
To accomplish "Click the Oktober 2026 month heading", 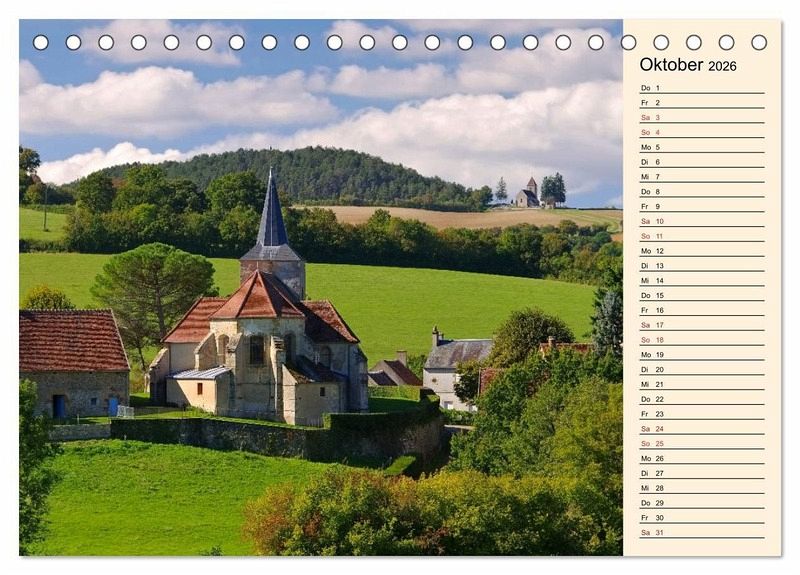I will coord(688,65).
